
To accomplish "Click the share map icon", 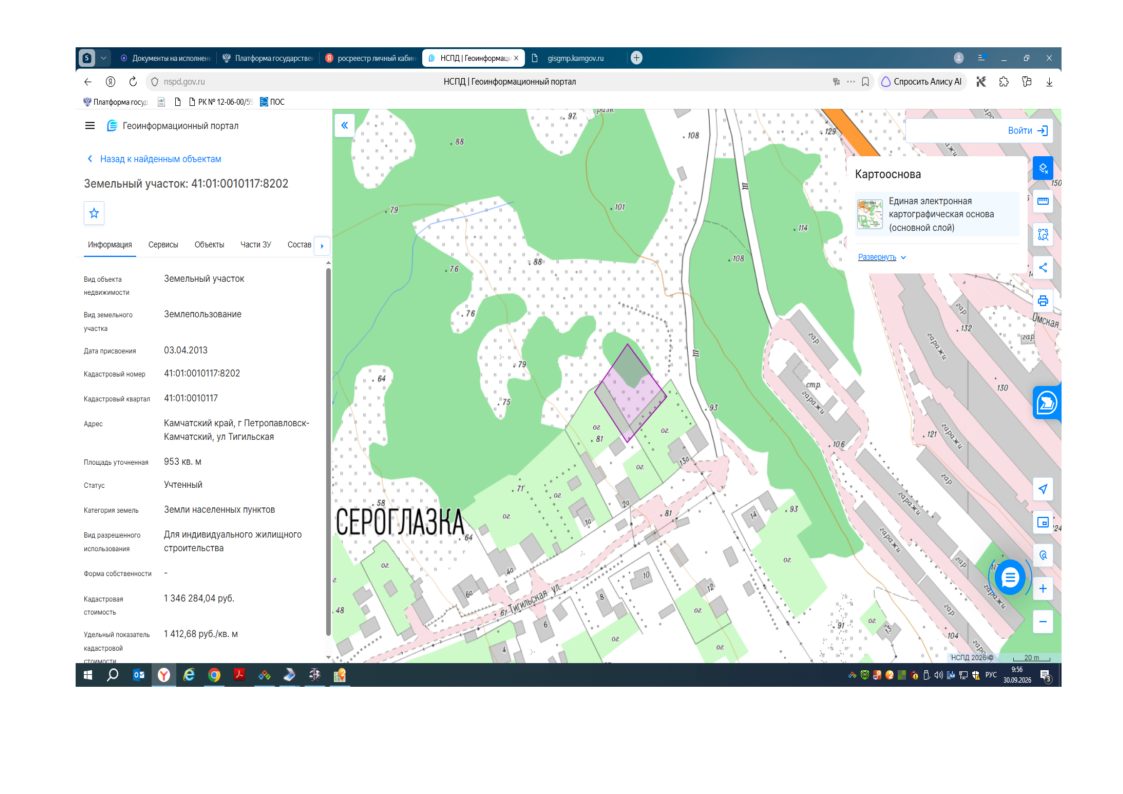I will (1043, 268).
